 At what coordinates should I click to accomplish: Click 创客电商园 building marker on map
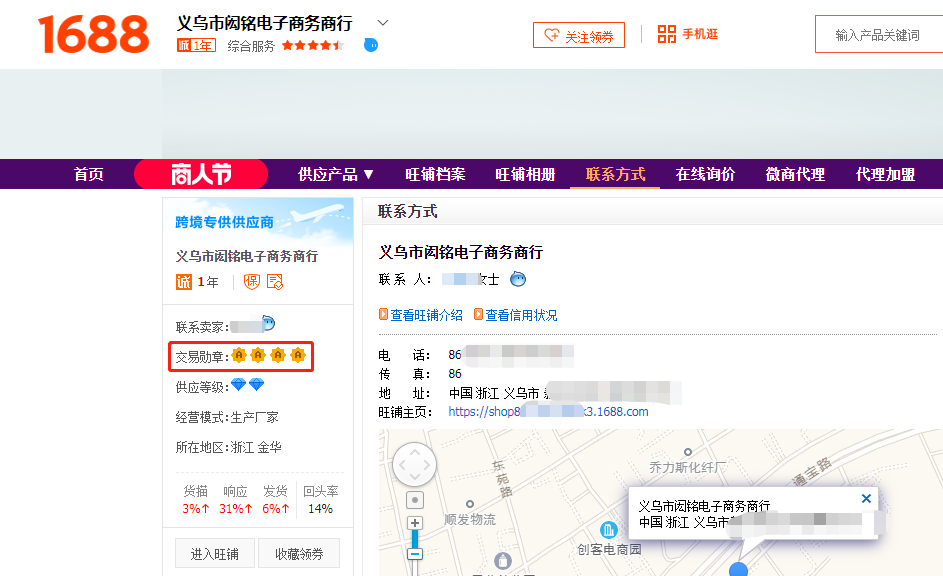point(609,530)
